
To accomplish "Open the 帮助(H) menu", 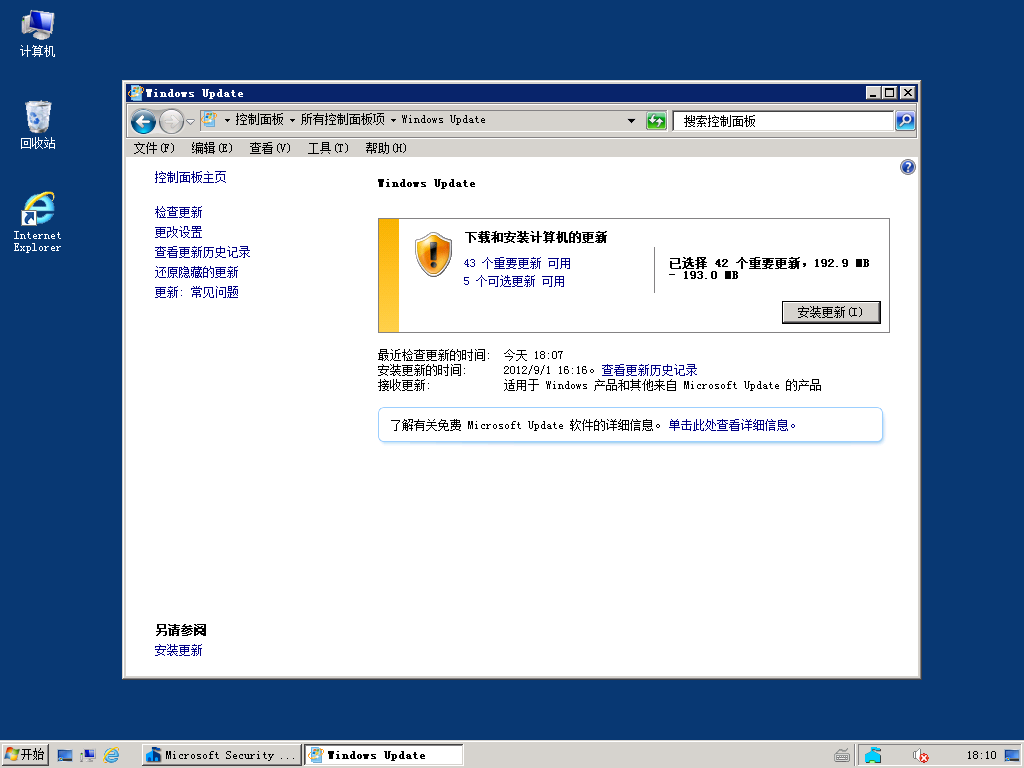I will click(x=386, y=148).
